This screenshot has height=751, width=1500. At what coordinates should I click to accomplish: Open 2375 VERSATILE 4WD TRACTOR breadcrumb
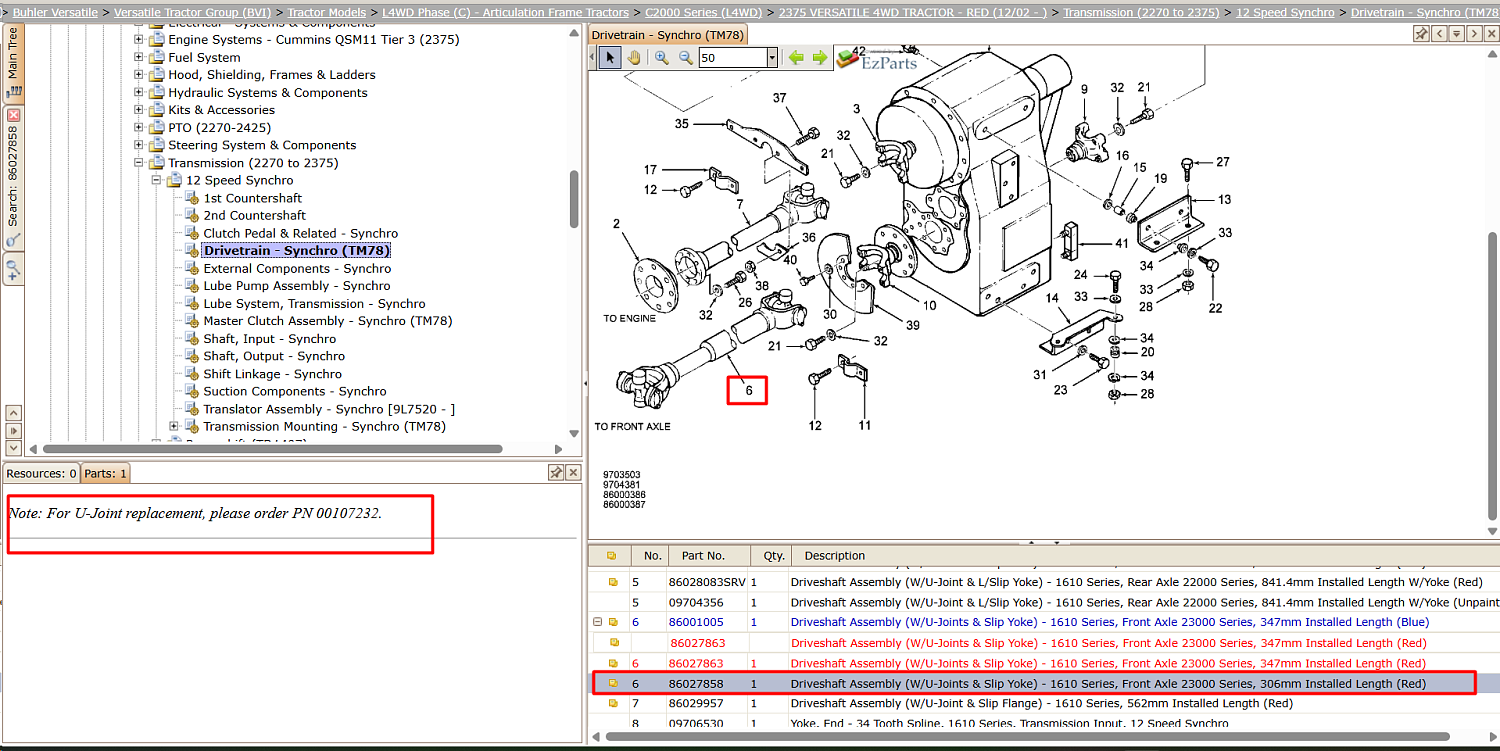913,12
